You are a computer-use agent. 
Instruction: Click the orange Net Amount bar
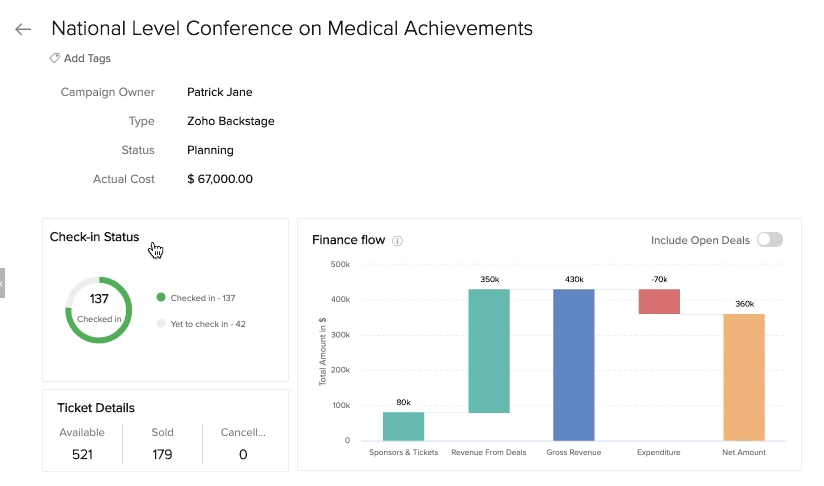(x=743, y=377)
